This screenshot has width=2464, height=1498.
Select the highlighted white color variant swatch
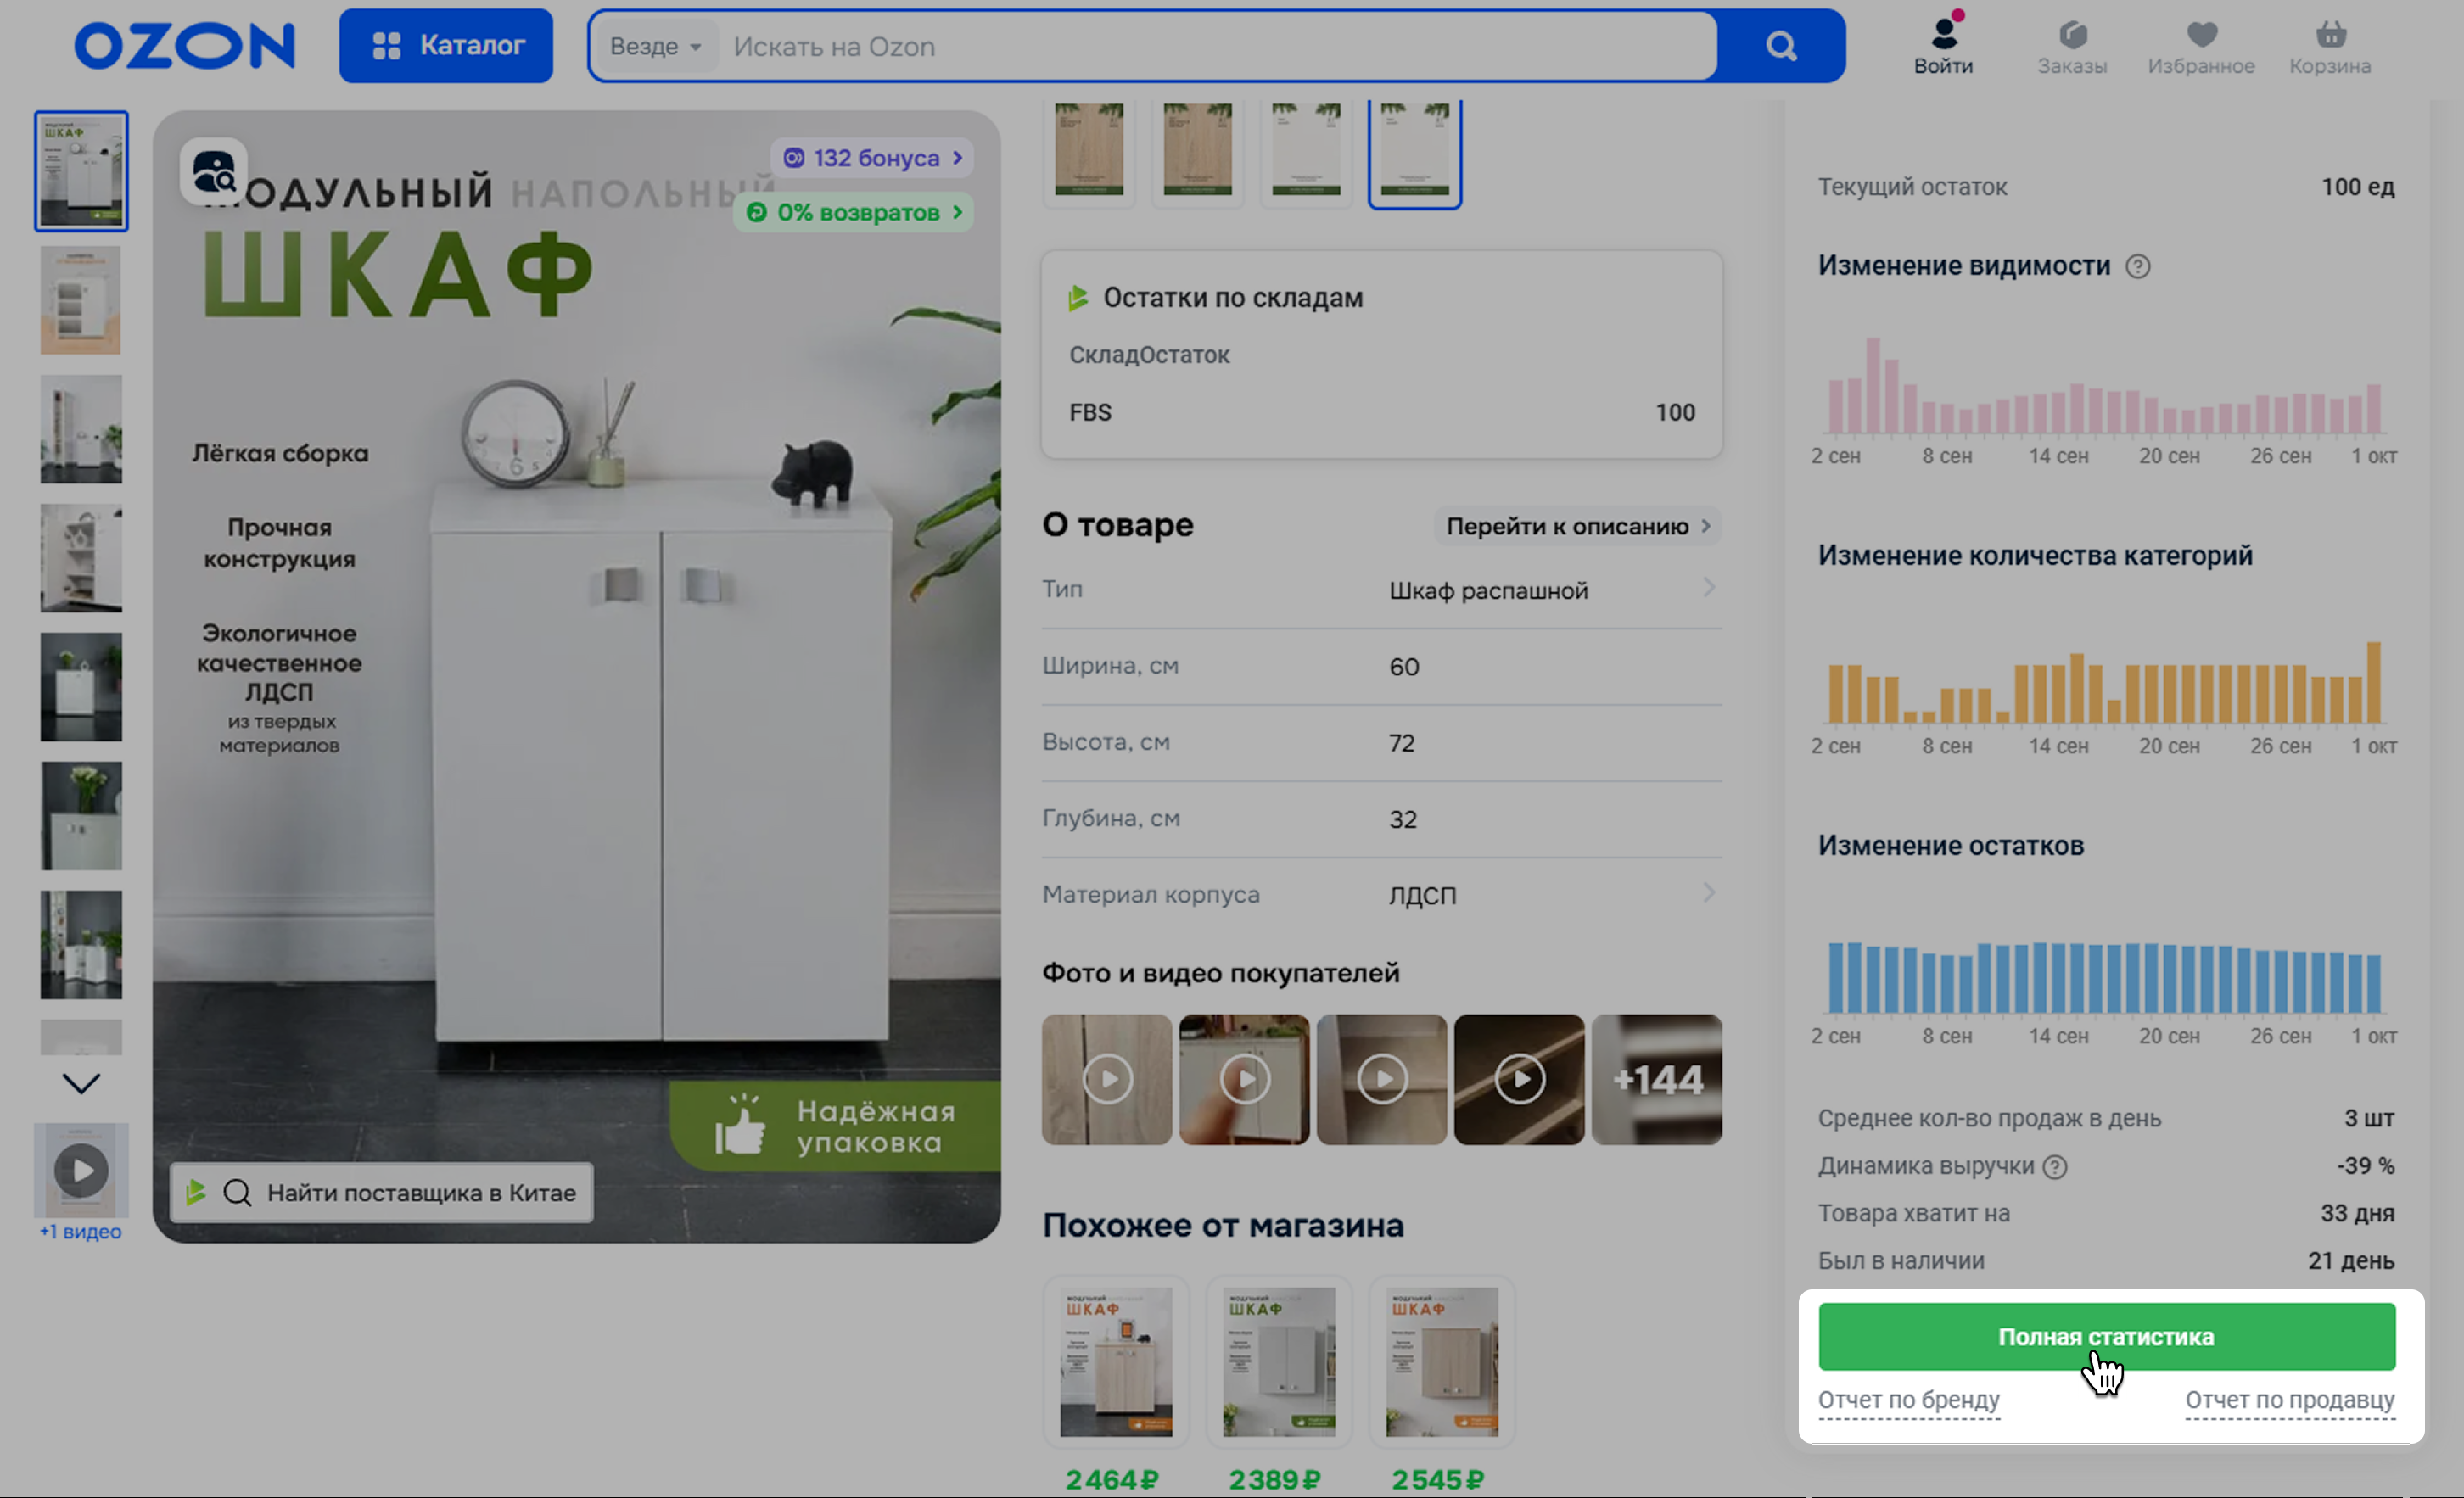pyautogui.click(x=1414, y=152)
